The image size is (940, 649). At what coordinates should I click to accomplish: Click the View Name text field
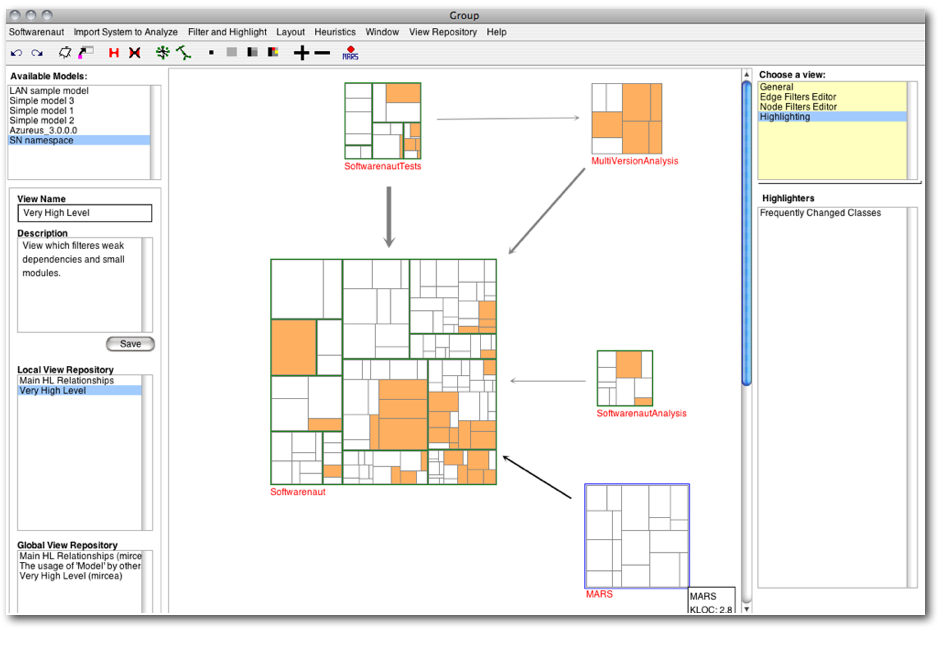click(x=85, y=213)
